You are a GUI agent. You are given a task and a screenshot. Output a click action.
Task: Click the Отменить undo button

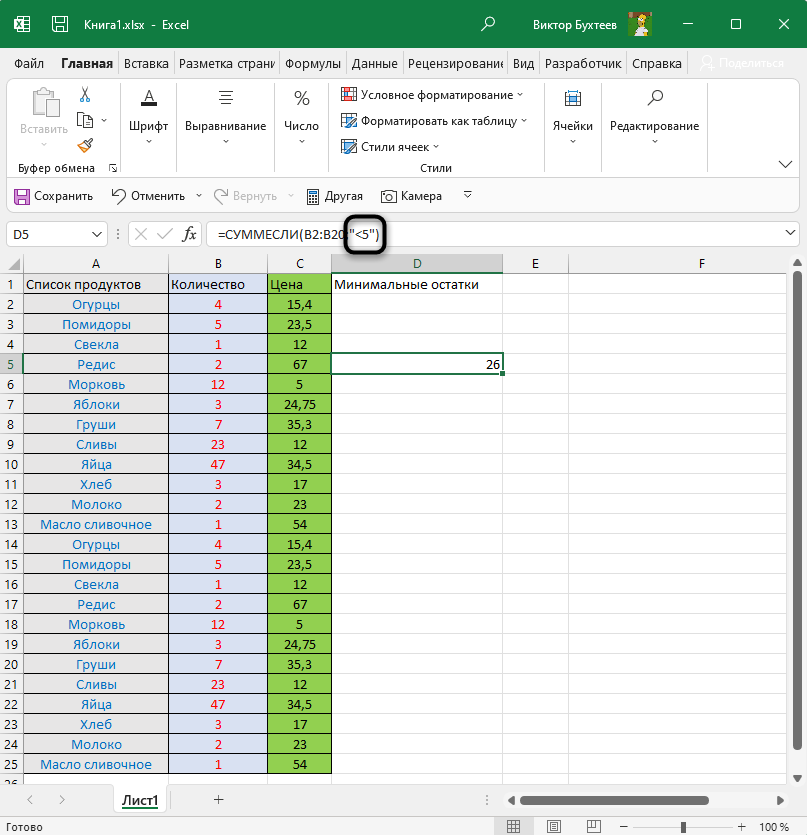click(x=148, y=196)
